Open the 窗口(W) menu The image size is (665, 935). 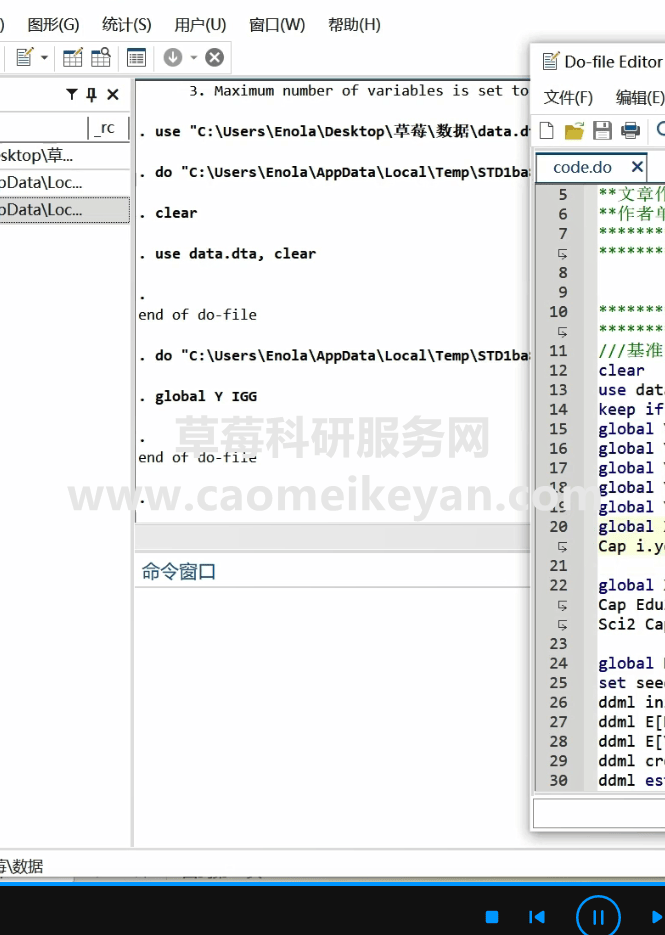[x=277, y=24]
